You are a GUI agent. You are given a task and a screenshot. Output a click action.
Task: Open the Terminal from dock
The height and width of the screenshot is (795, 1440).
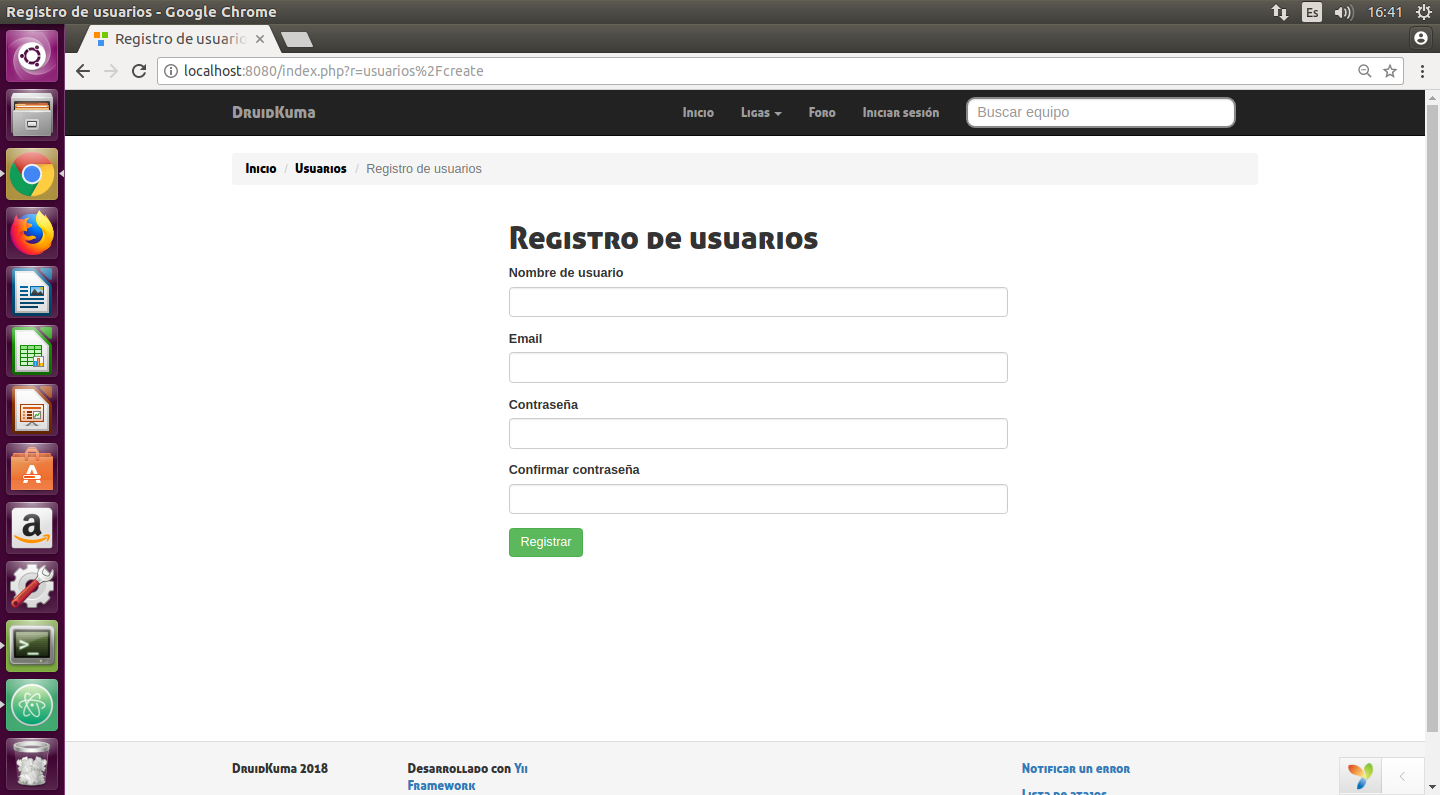point(33,646)
